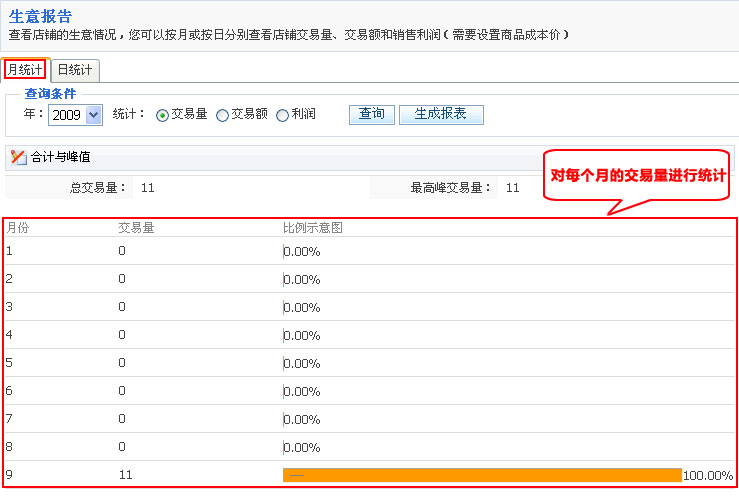This screenshot has height=503, width=739.
Task: Click the 总交易量 value 11
Action: pyautogui.click(x=148, y=188)
